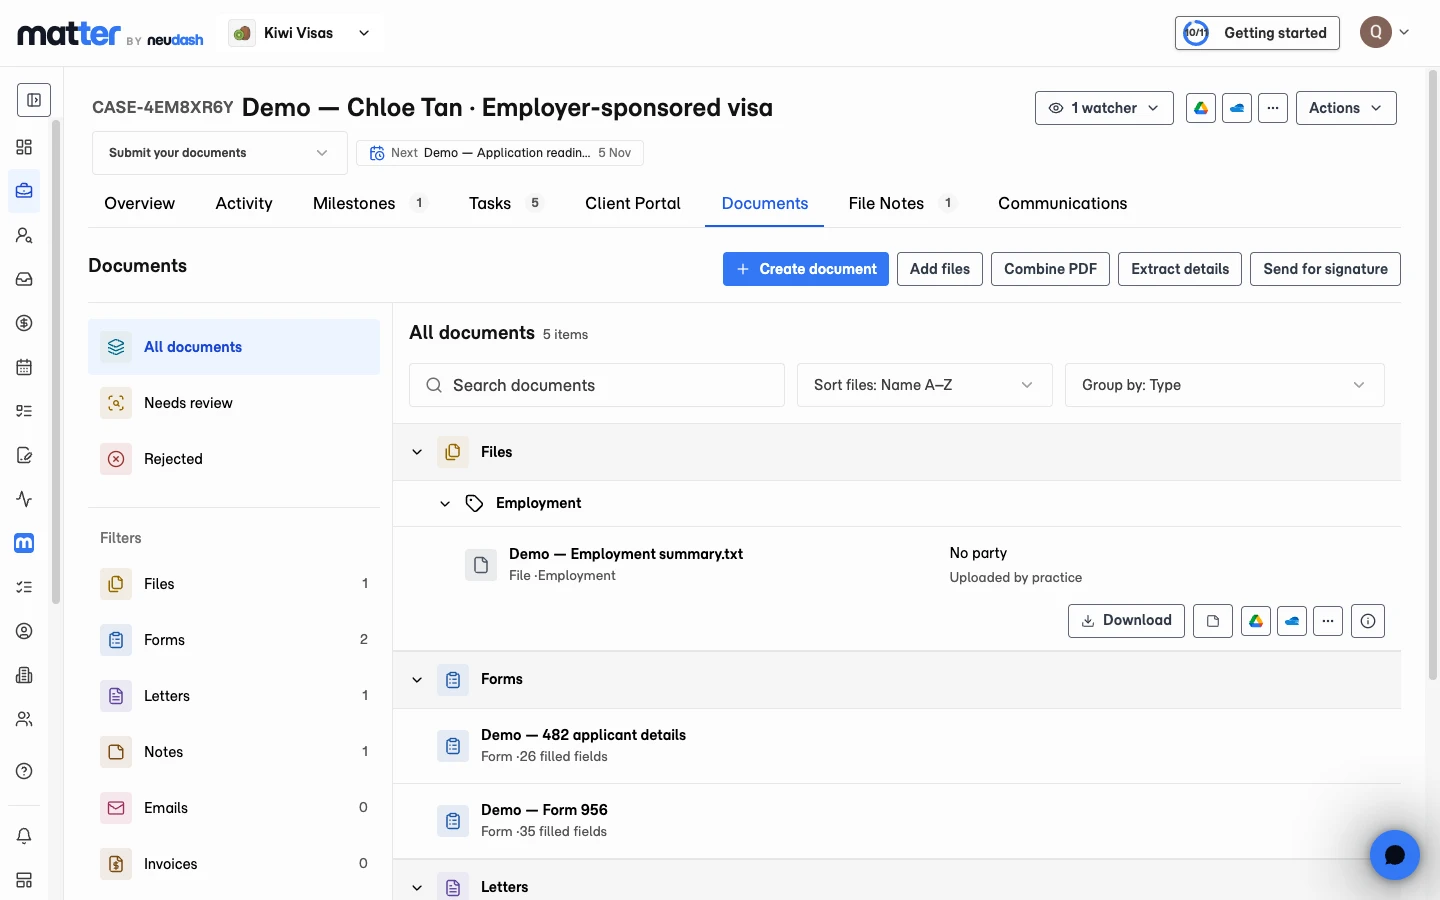Open the briefcase cases icon in sidebar
Image resolution: width=1440 pixels, height=900 pixels.
[x=24, y=191]
